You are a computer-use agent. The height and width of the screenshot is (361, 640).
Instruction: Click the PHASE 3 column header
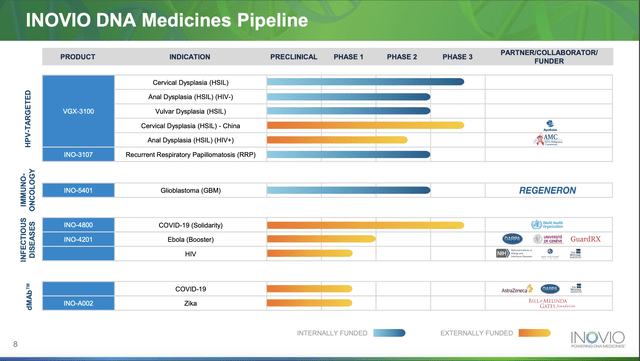pos(457,57)
